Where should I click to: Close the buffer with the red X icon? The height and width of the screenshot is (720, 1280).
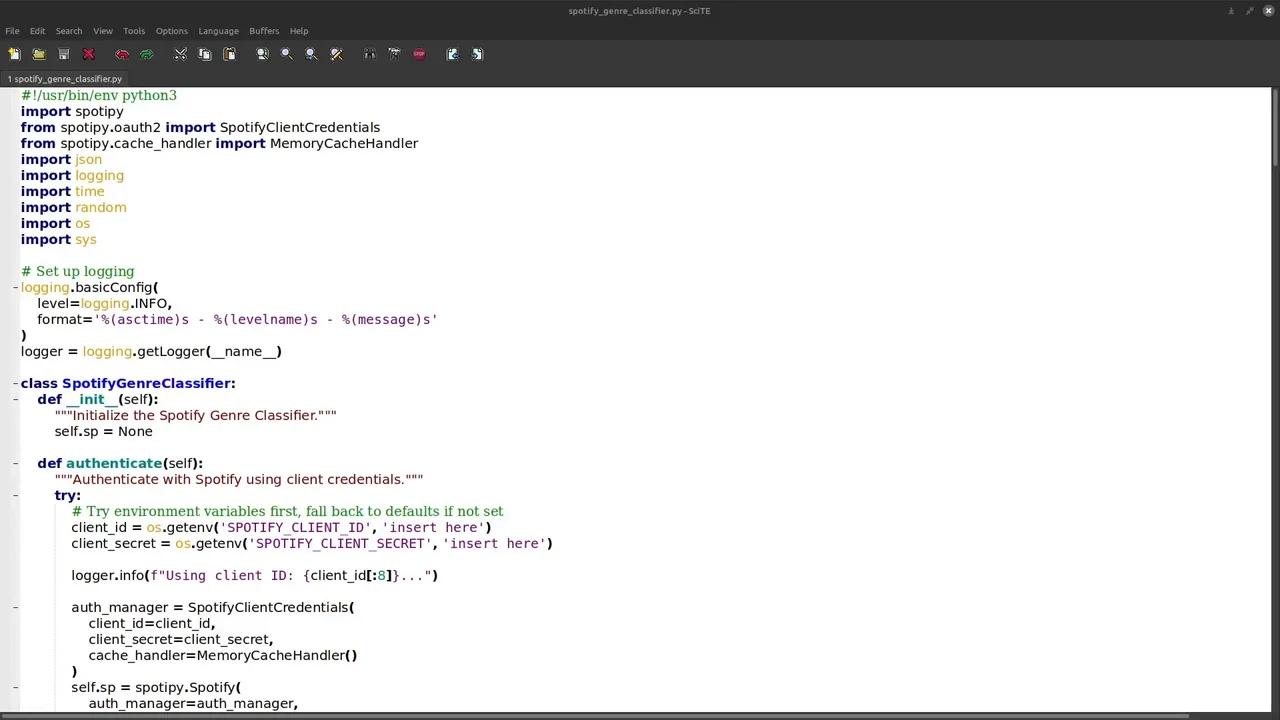click(x=88, y=54)
